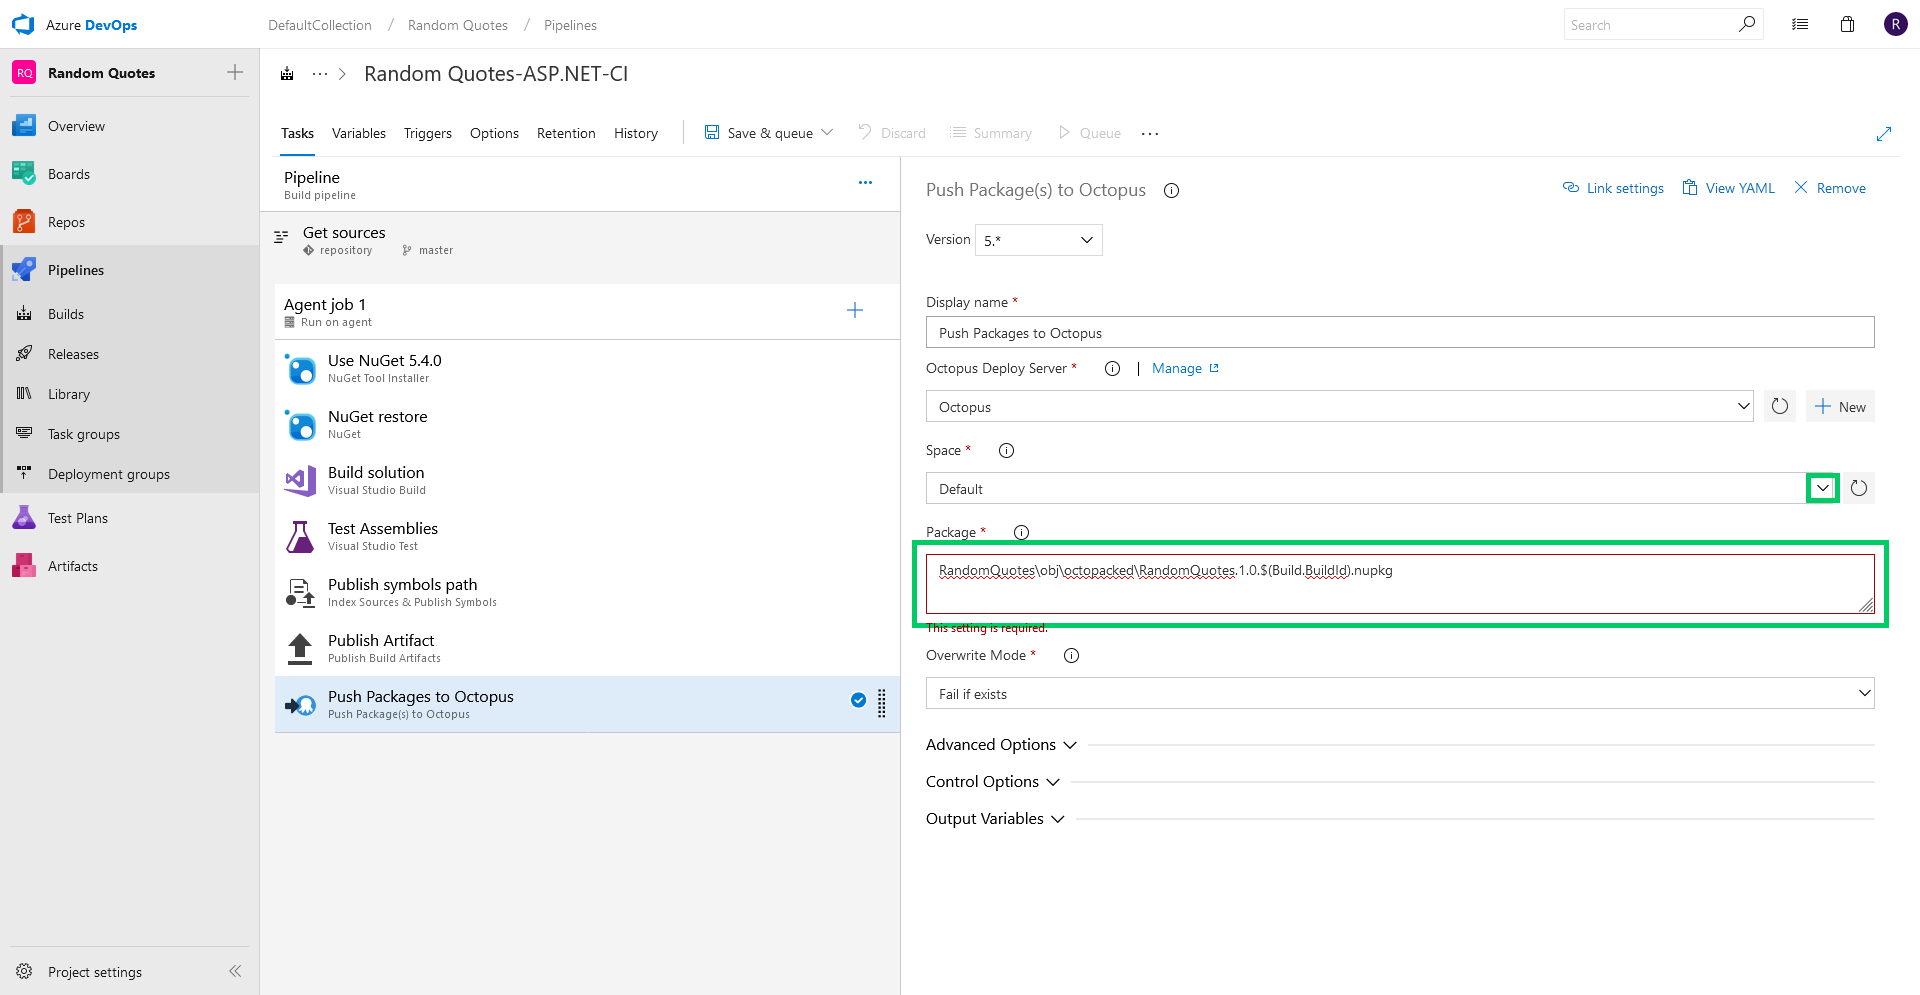Switch to the Options tab

(x=494, y=133)
